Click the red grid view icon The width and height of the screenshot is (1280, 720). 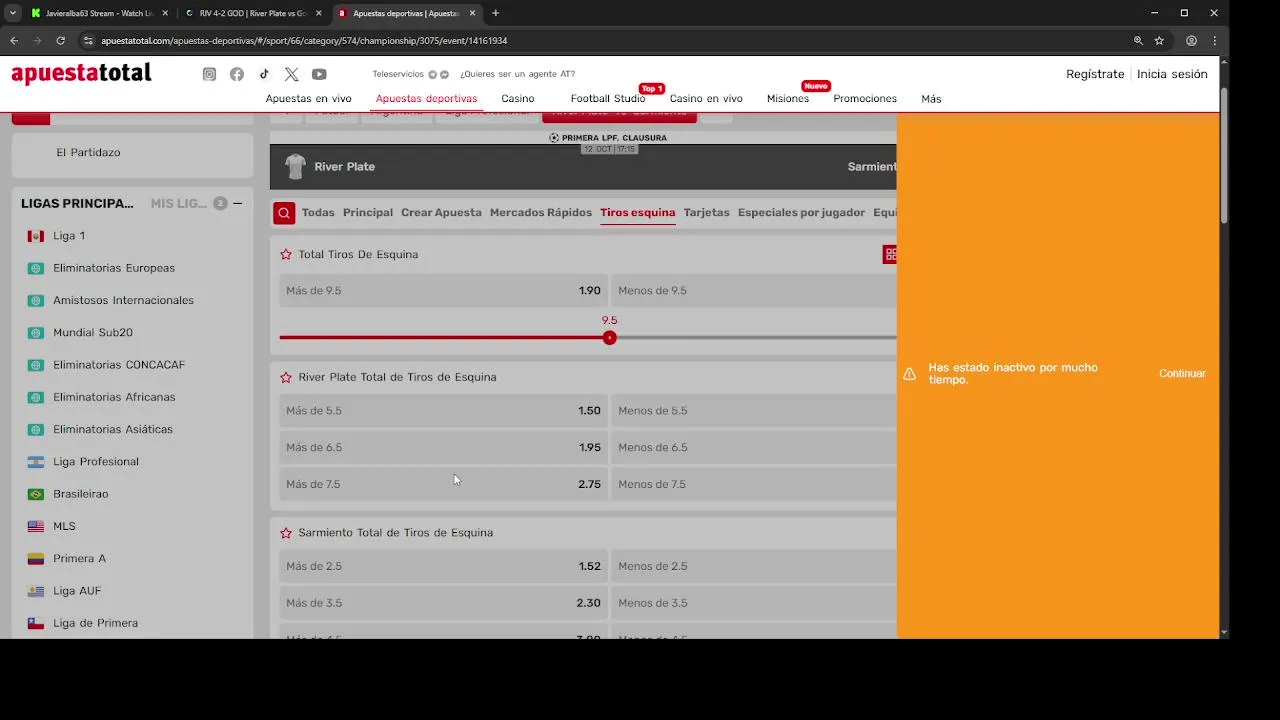[x=890, y=254]
